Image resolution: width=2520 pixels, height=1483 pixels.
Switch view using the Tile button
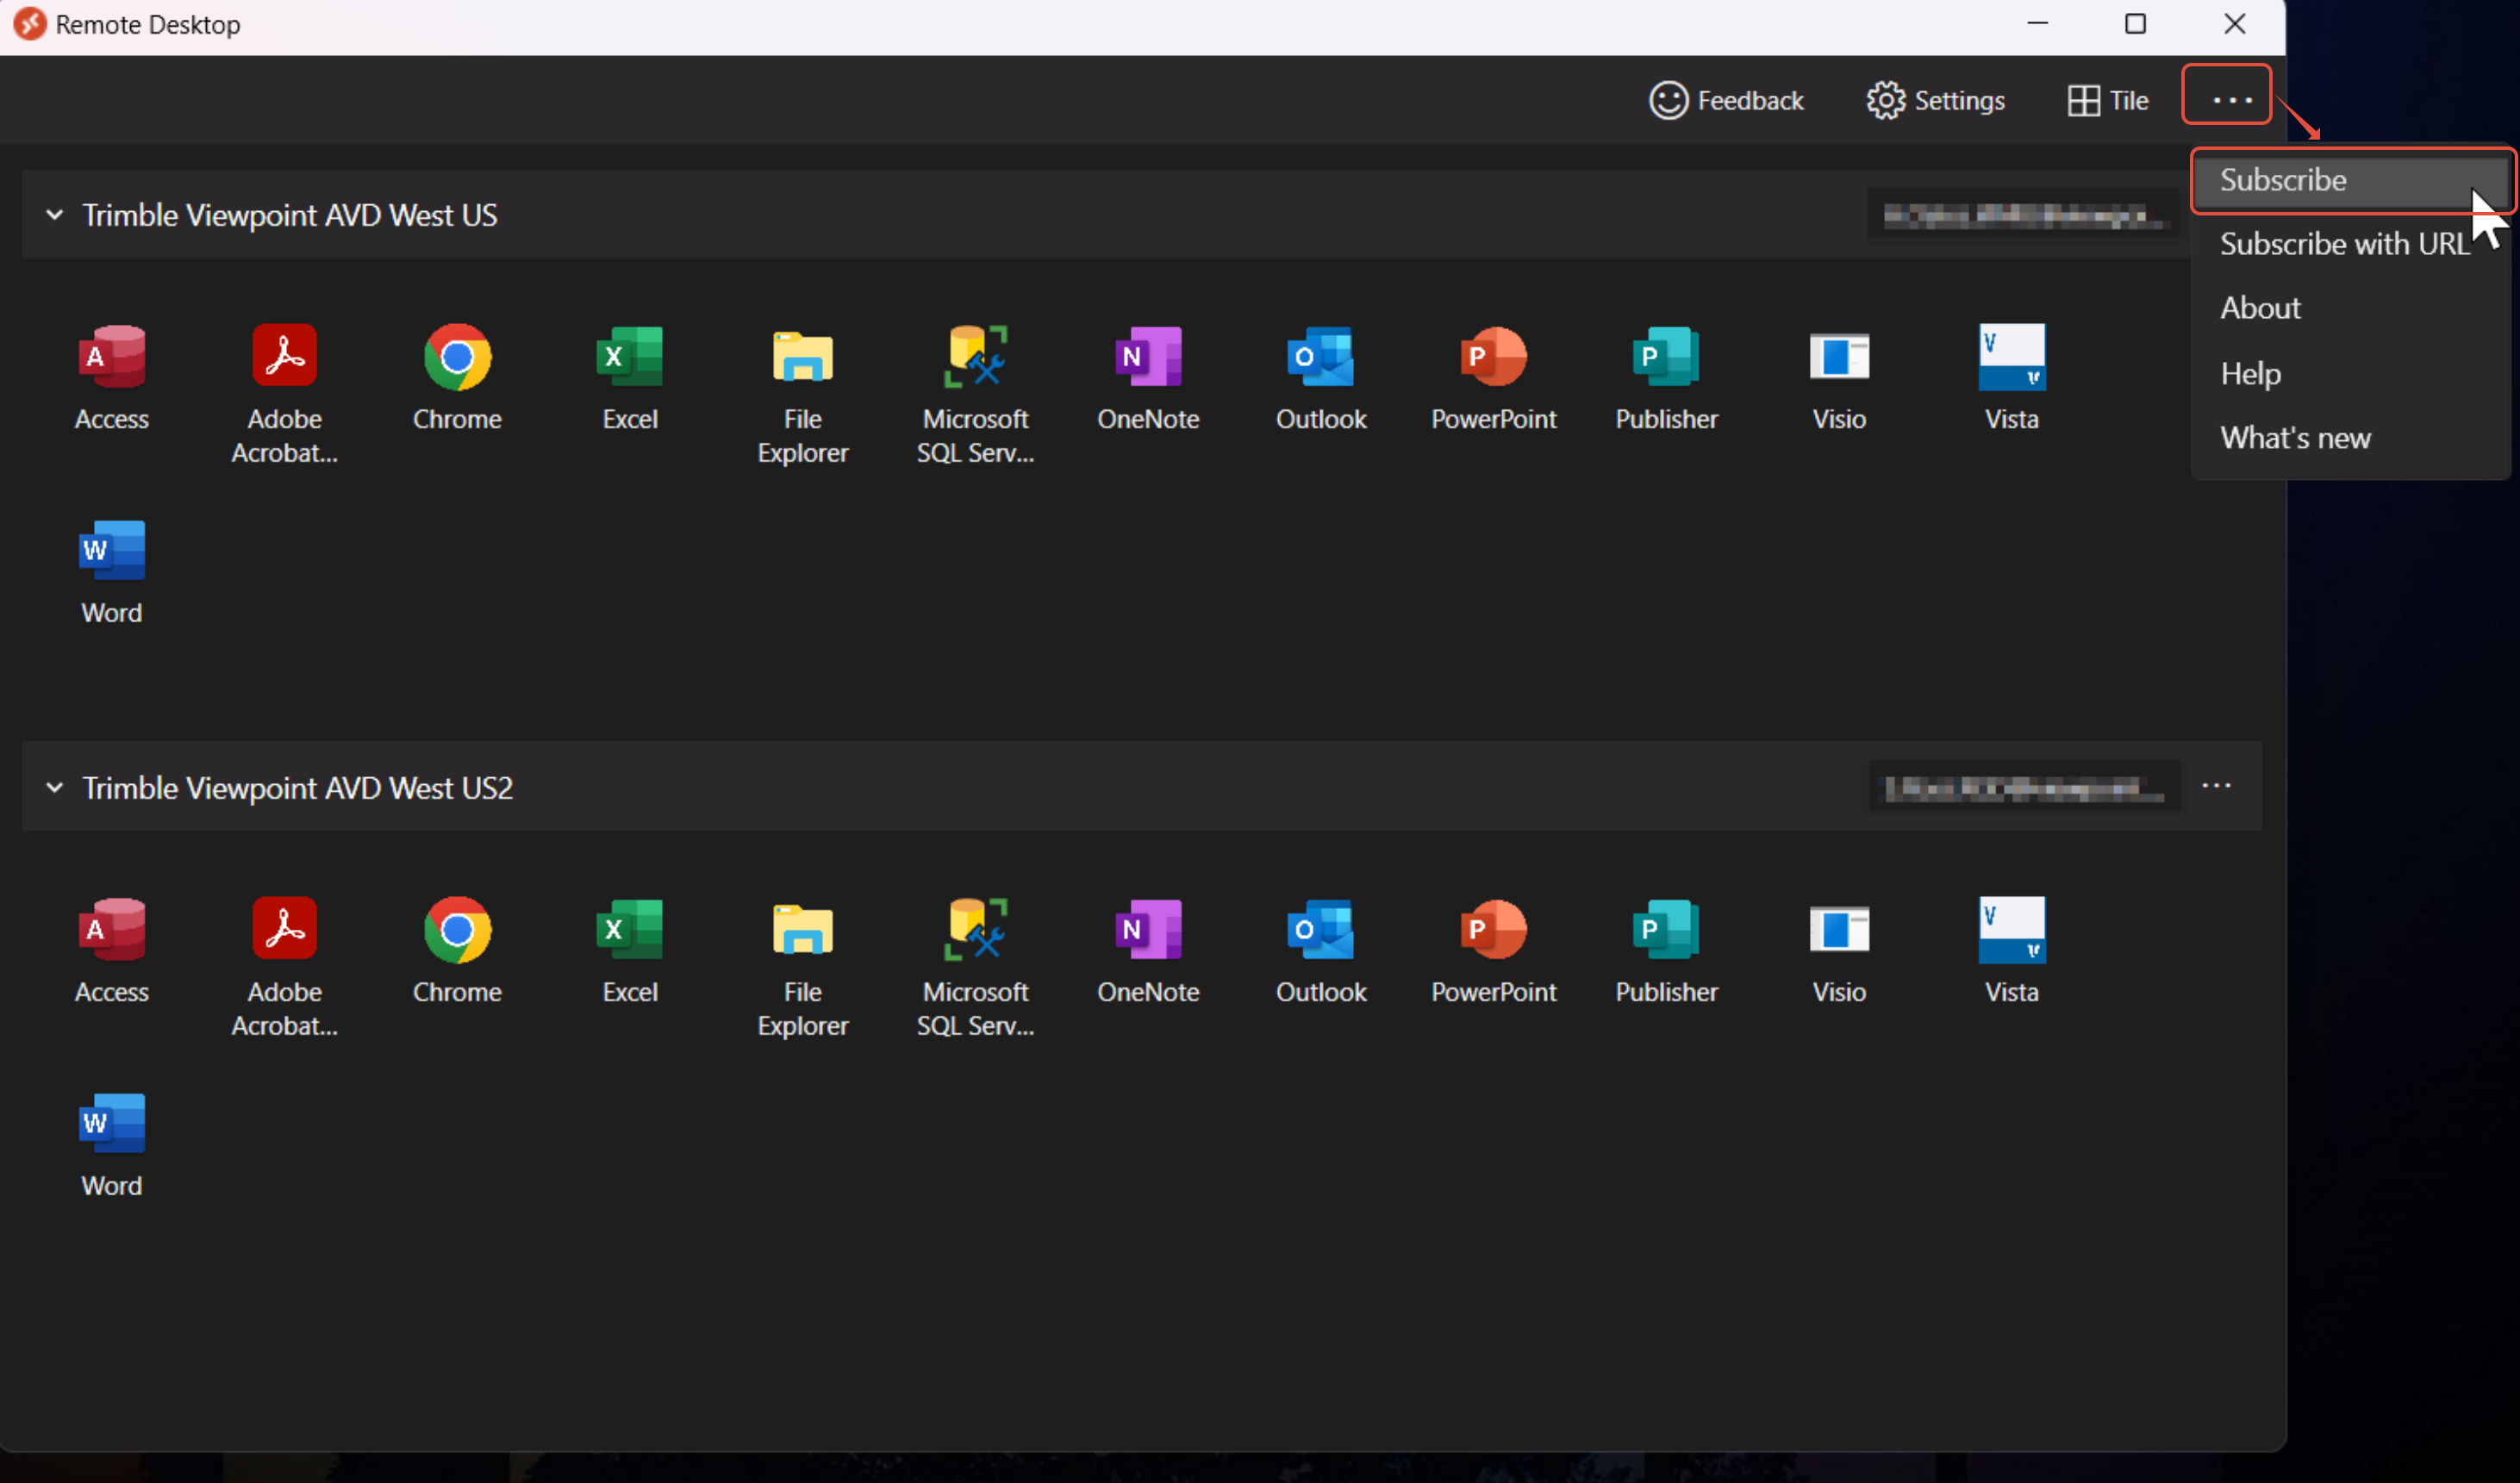2108,100
